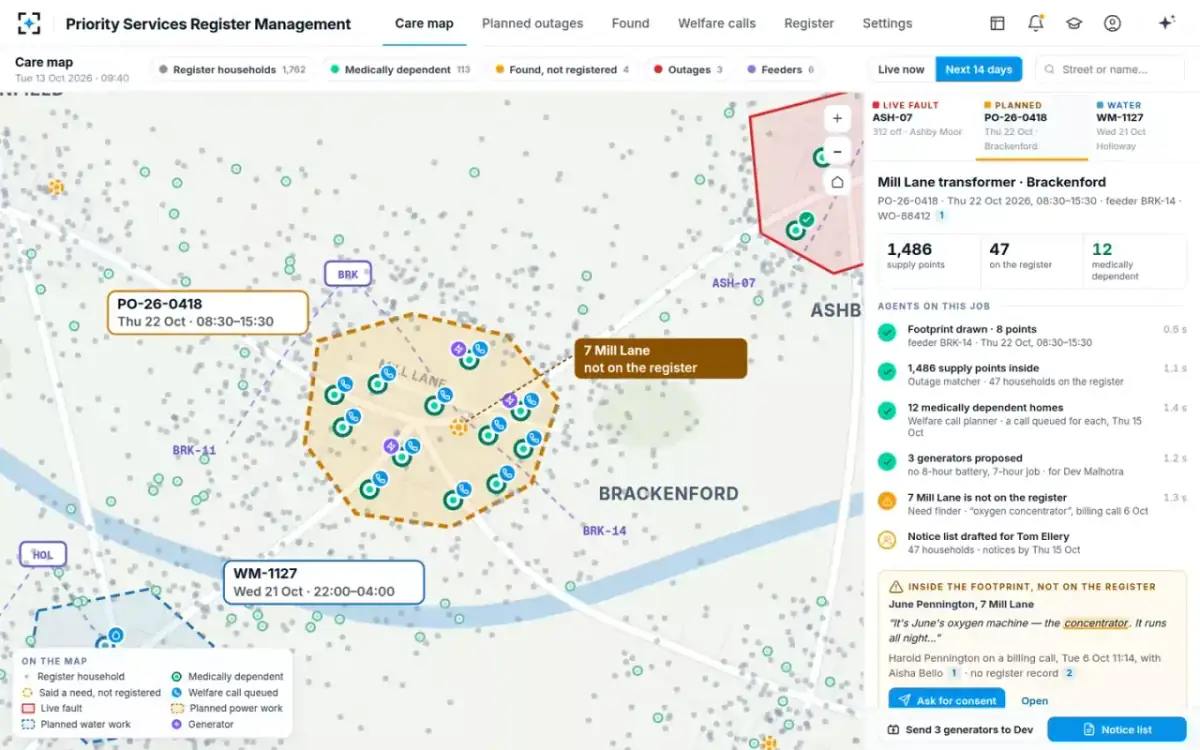
Task: Open the Settings tab
Action: coord(887,23)
